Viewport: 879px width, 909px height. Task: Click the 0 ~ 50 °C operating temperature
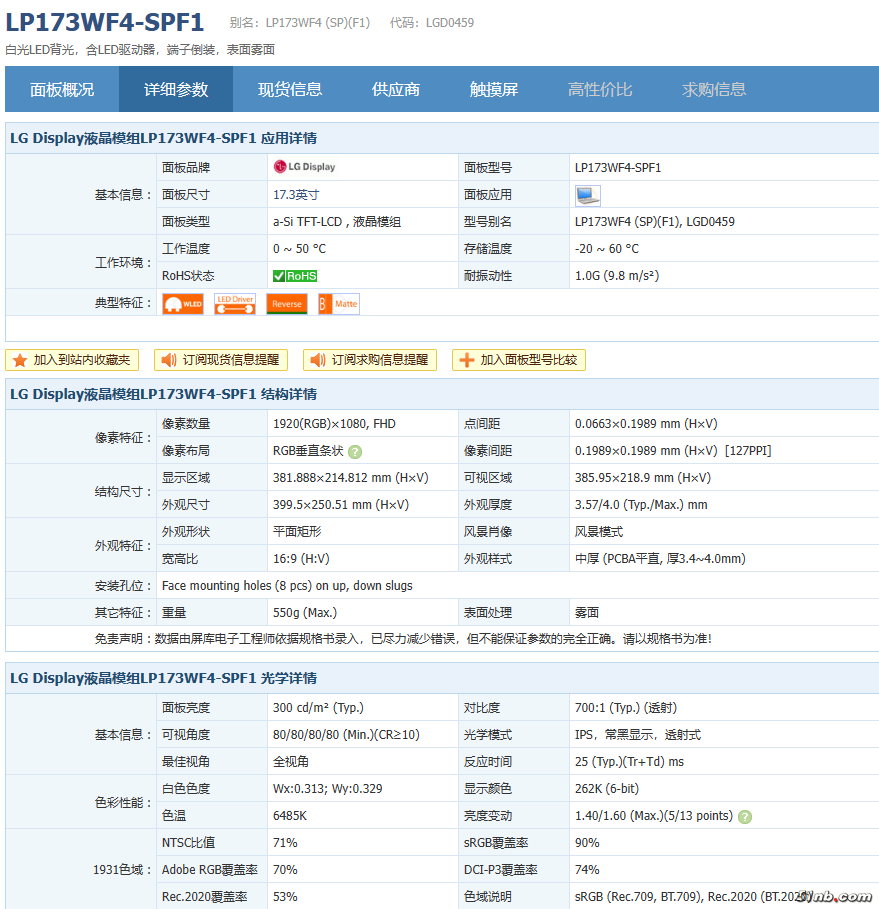click(x=300, y=249)
